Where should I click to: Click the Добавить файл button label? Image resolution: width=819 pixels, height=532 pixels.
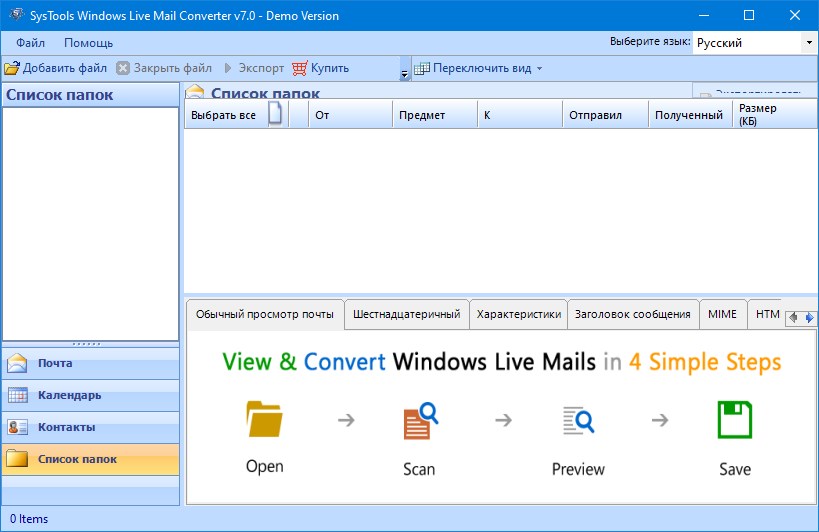click(x=65, y=68)
